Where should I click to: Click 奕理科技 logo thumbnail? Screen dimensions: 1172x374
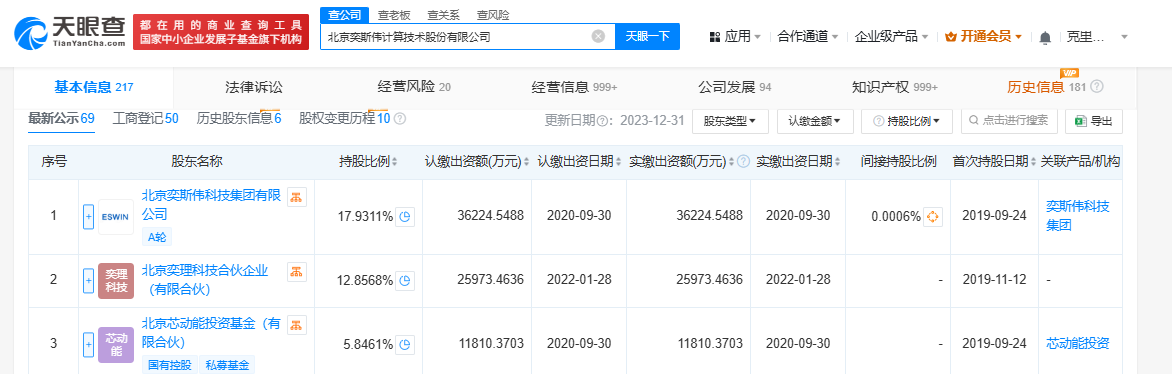(116, 281)
